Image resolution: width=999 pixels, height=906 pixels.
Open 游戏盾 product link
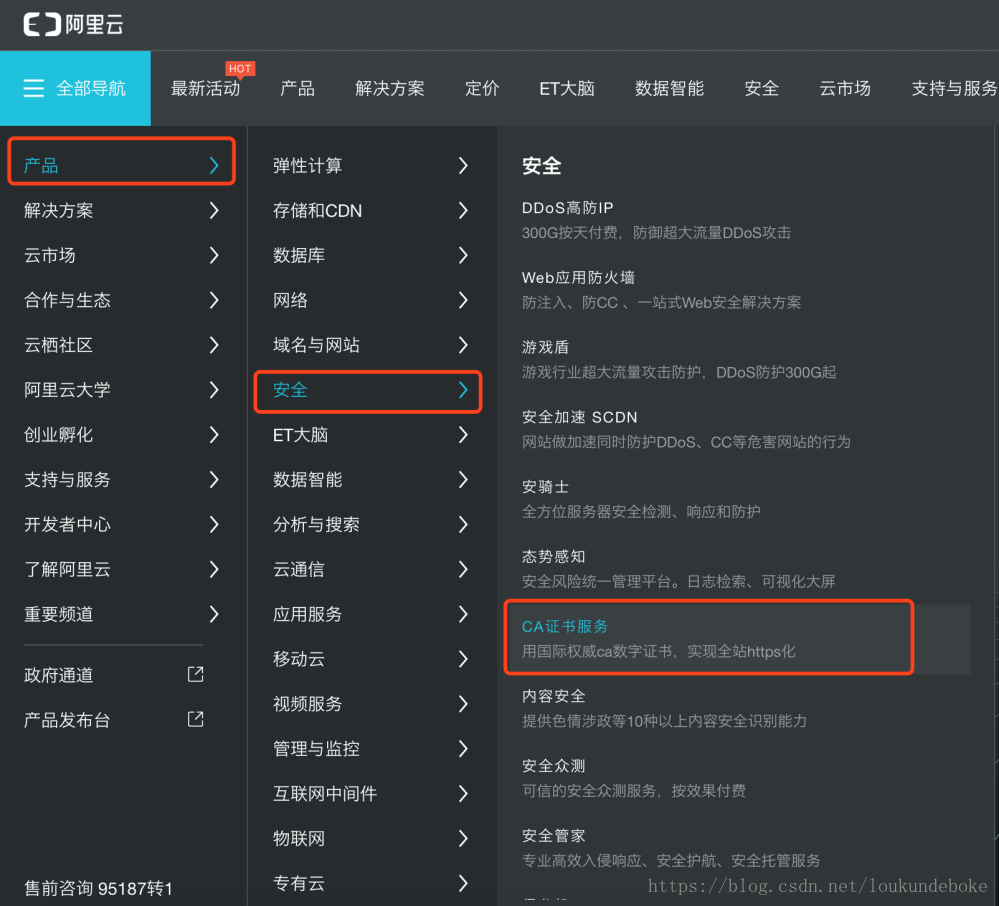(x=545, y=347)
